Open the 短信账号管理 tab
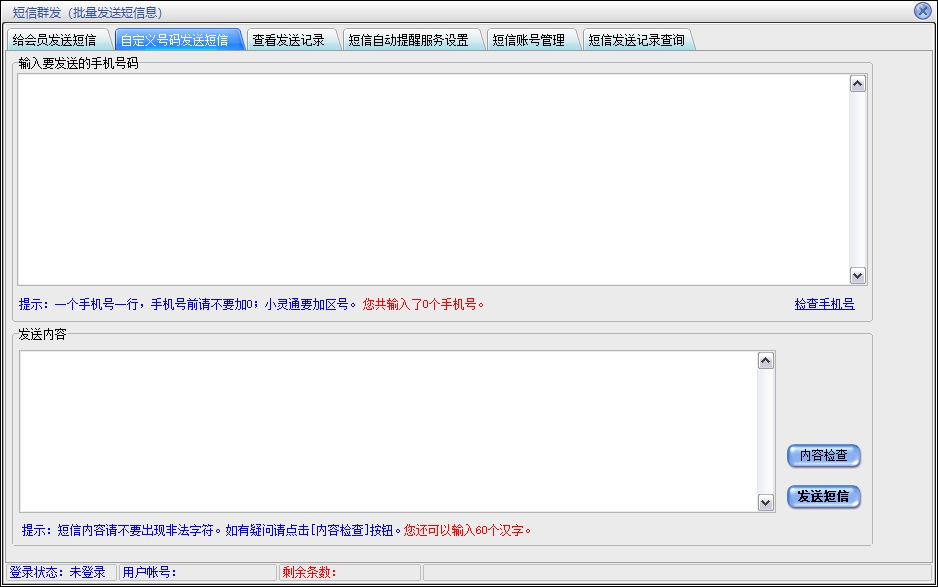 coord(528,40)
